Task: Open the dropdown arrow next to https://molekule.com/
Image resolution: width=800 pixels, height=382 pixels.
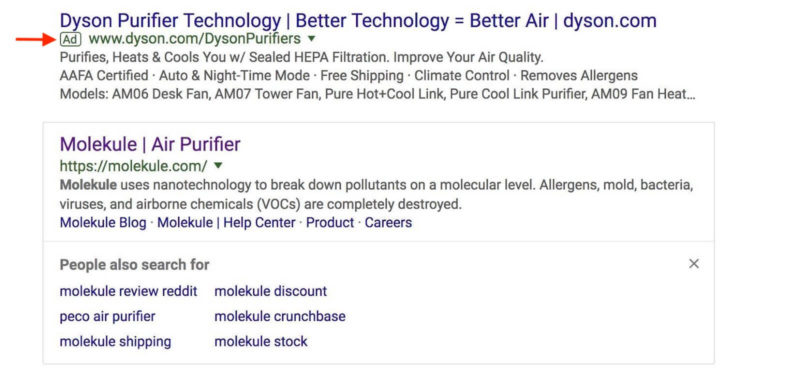Action: tap(218, 165)
